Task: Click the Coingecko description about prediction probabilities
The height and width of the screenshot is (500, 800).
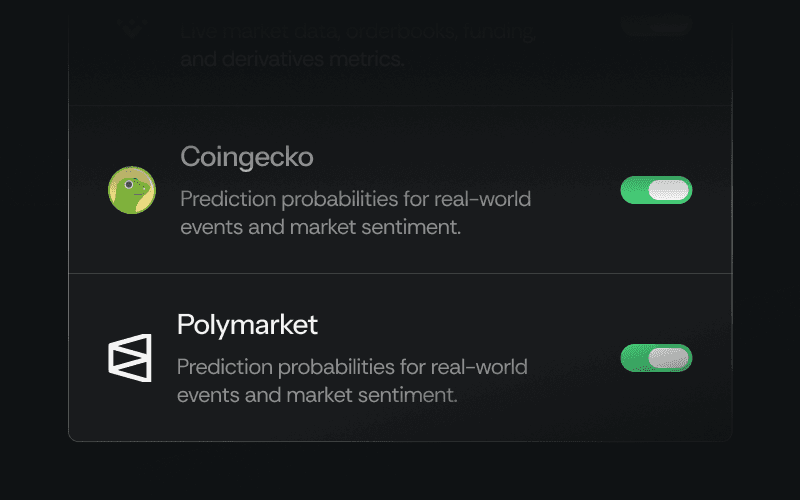Action: [356, 213]
